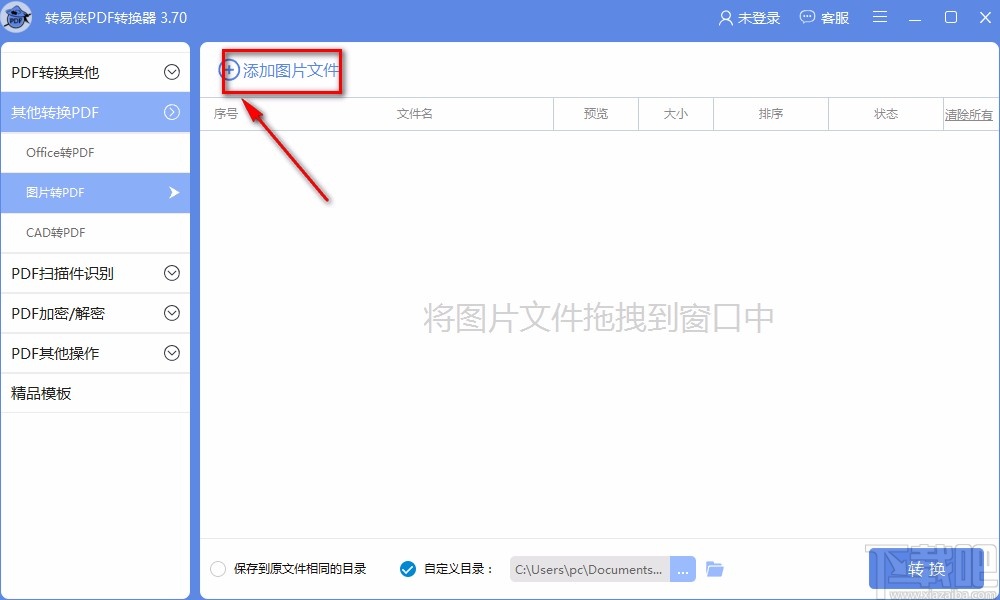1000x600 pixels.
Task: Open the hamburger menu icon
Action: coord(880,17)
